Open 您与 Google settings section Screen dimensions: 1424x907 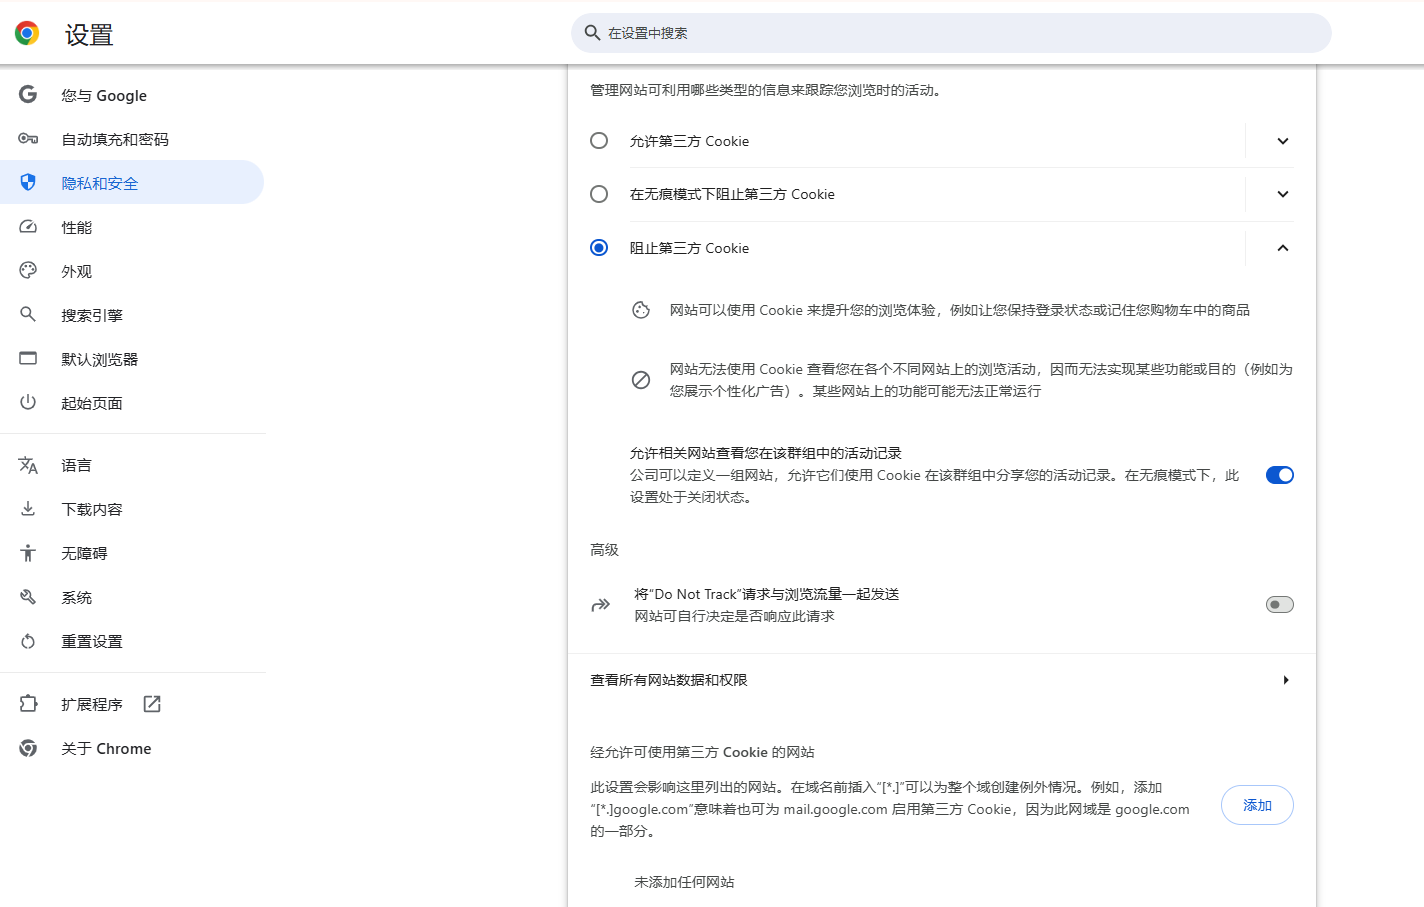[x=133, y=95]
